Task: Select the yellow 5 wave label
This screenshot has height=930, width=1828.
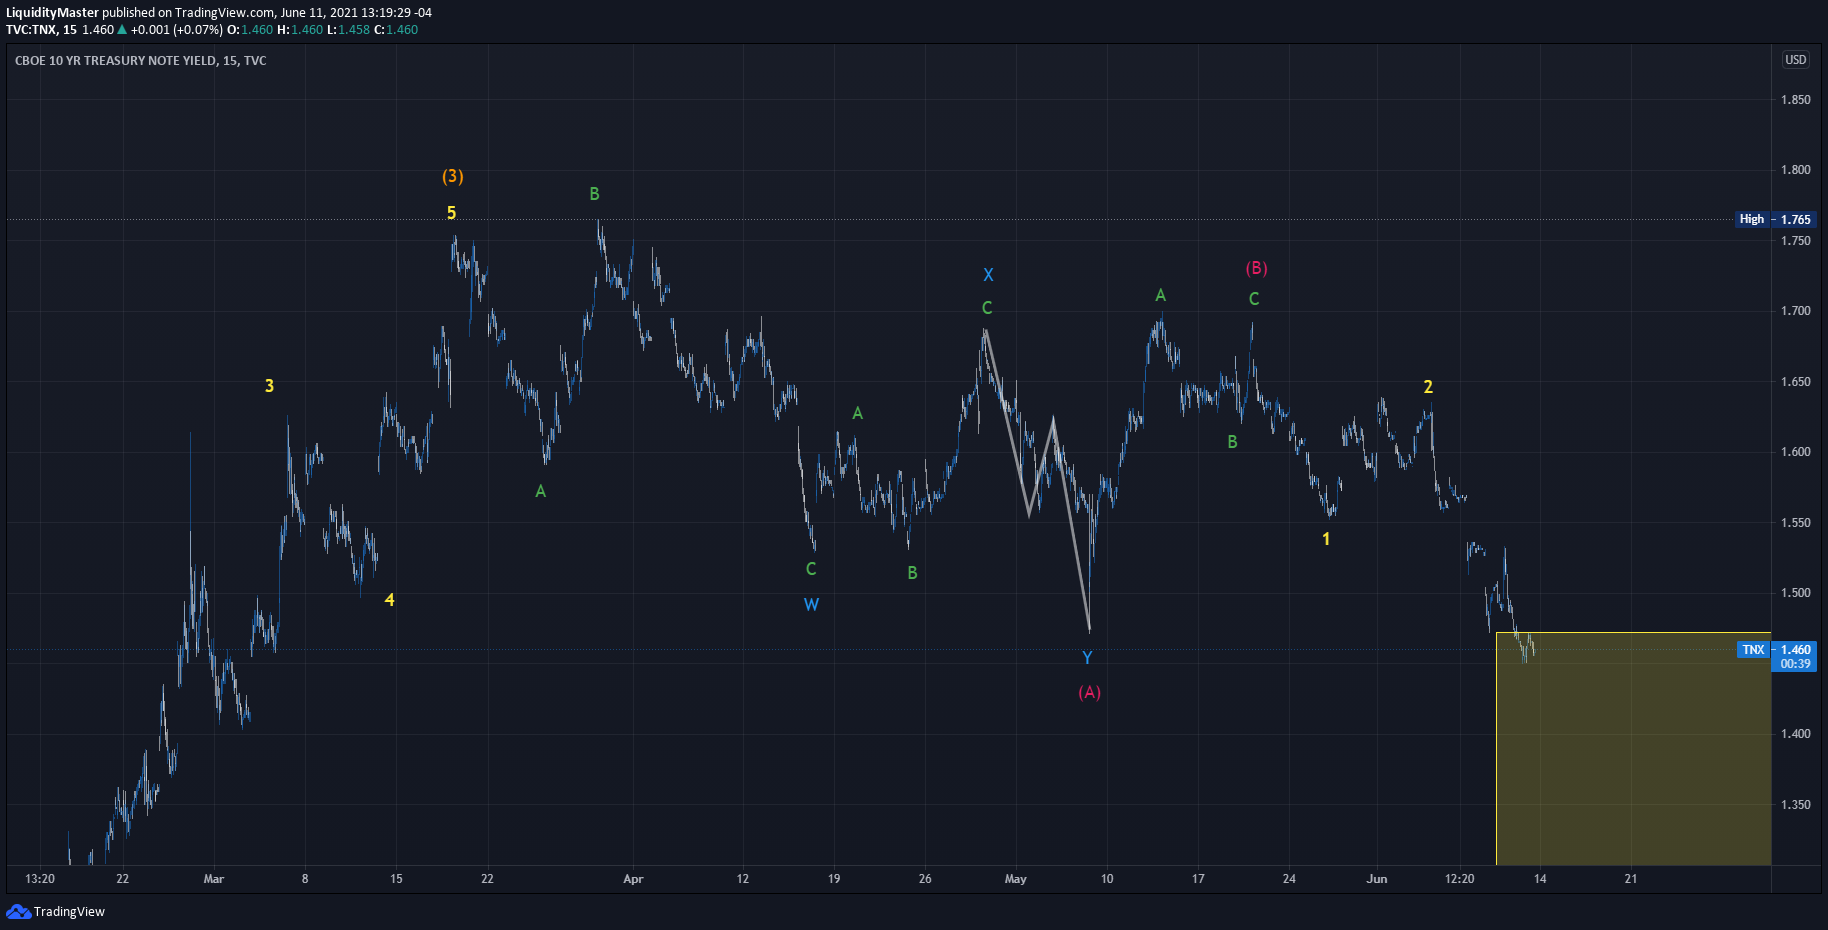Action: 451,213
